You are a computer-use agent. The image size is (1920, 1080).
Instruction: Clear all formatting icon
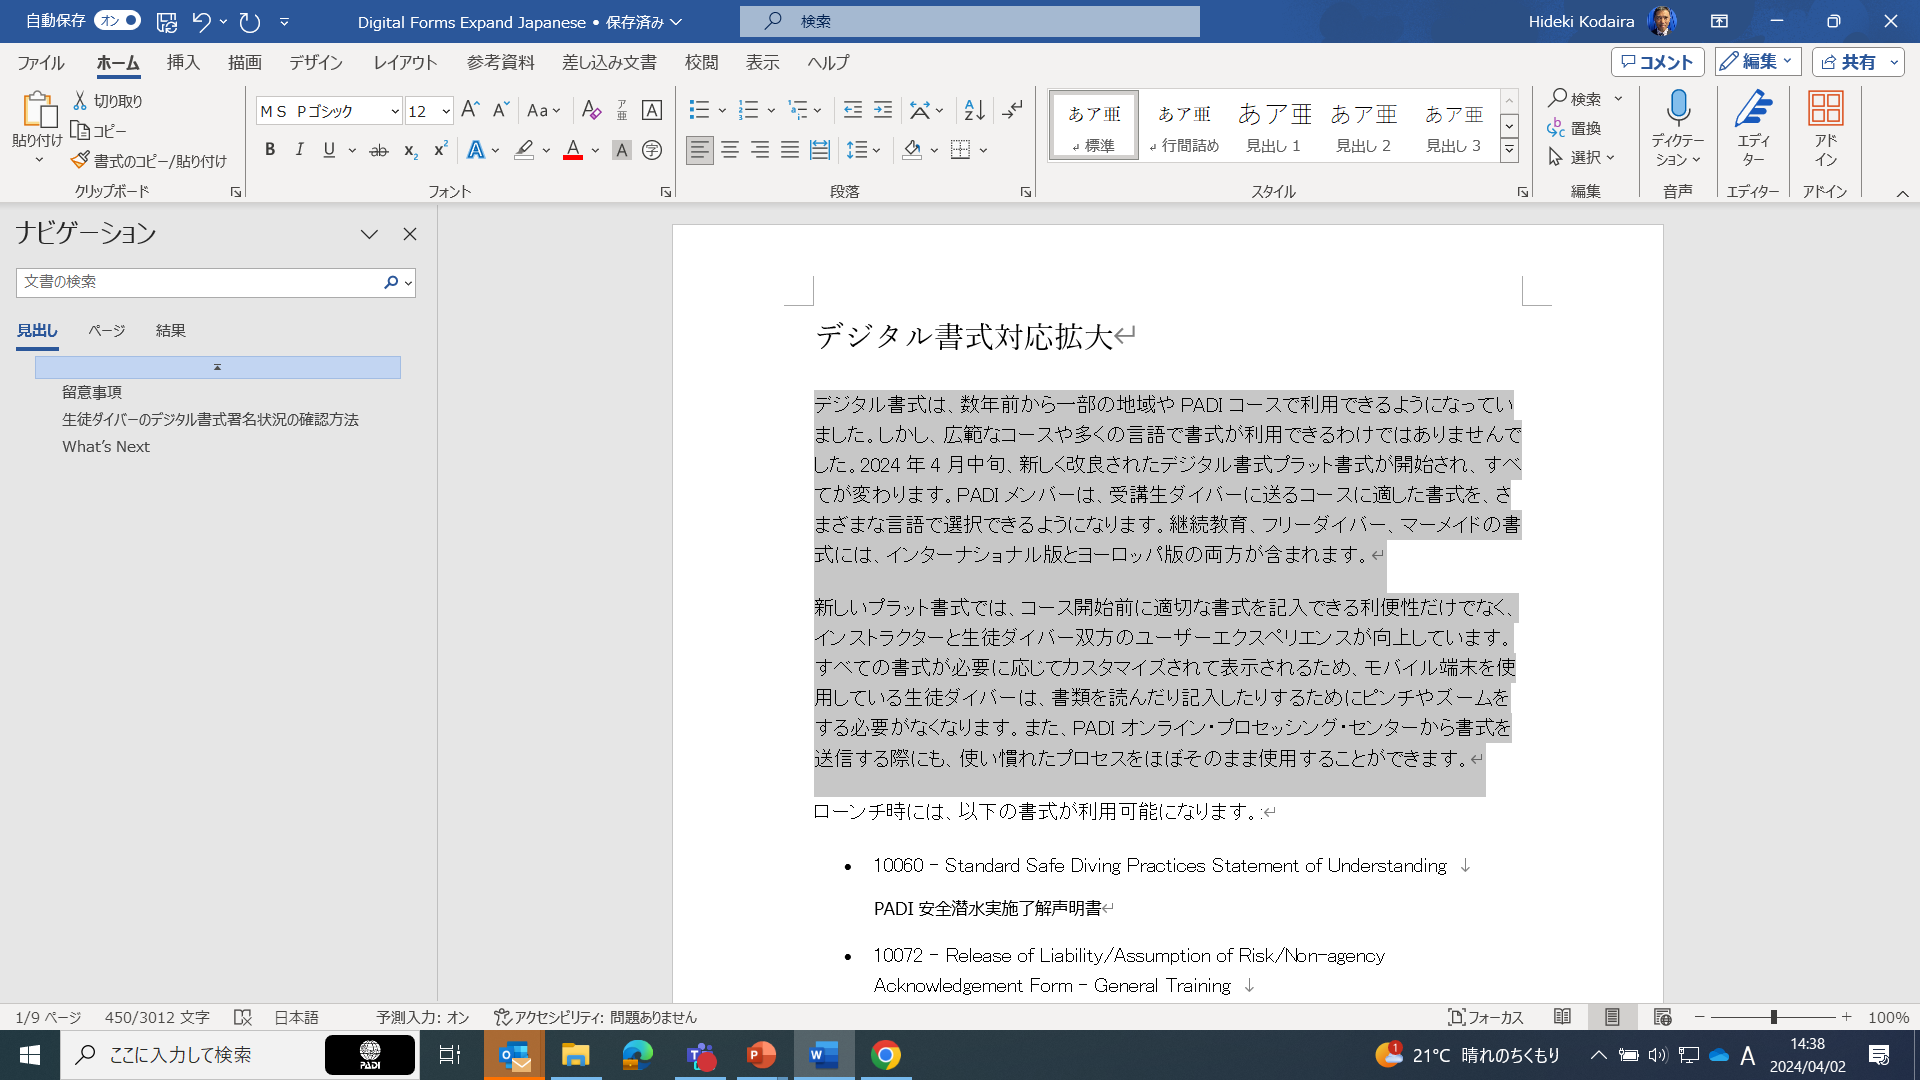pyautogui.click(x=591, y=110)
